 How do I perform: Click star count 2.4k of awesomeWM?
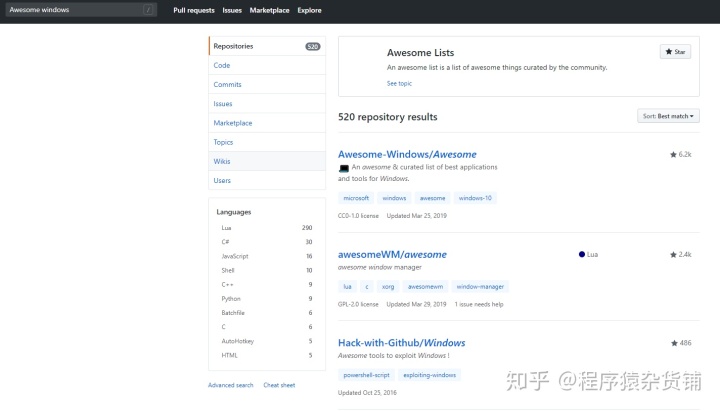click(681, 254)
